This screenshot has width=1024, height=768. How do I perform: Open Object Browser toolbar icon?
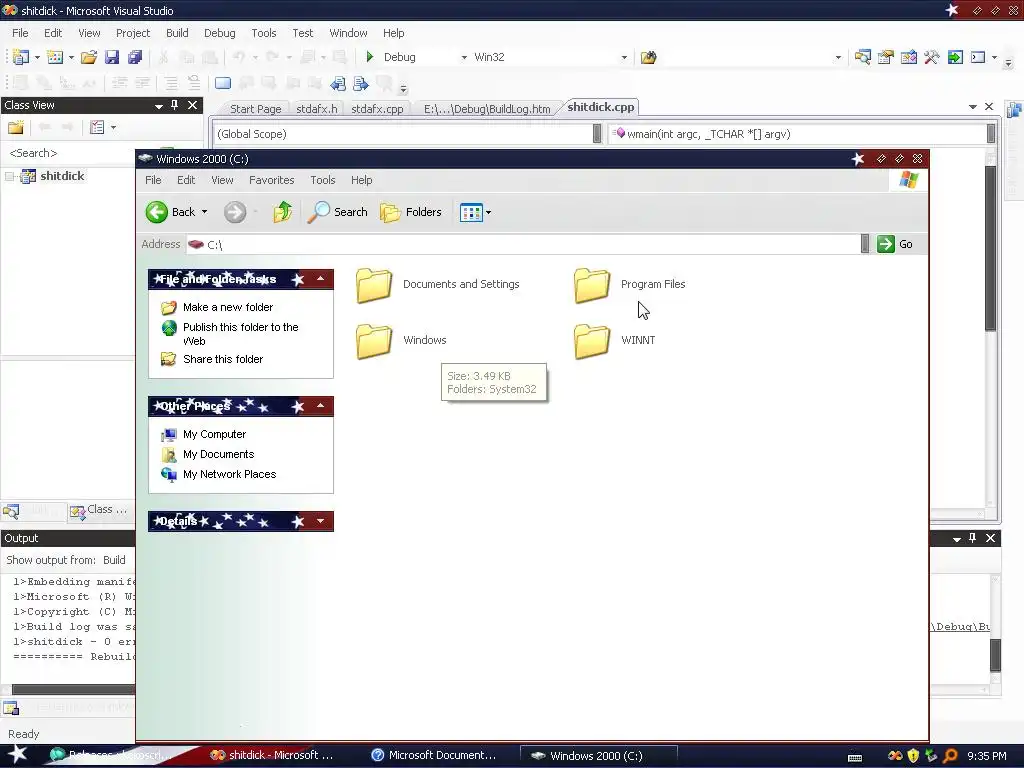pos(909,57)
